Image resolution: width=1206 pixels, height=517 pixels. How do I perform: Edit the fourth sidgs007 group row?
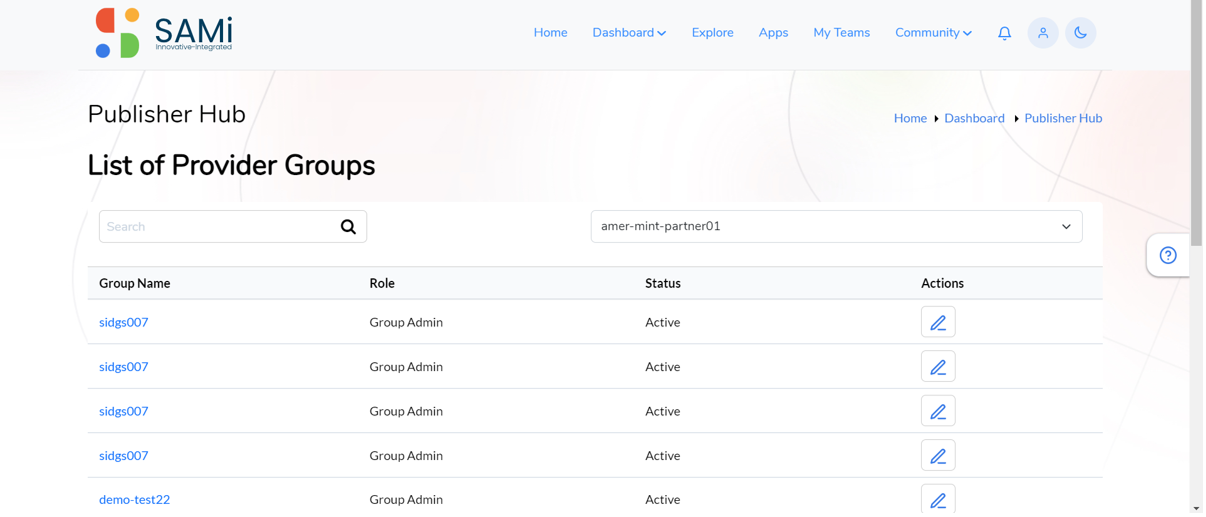(x=938, y=456)
